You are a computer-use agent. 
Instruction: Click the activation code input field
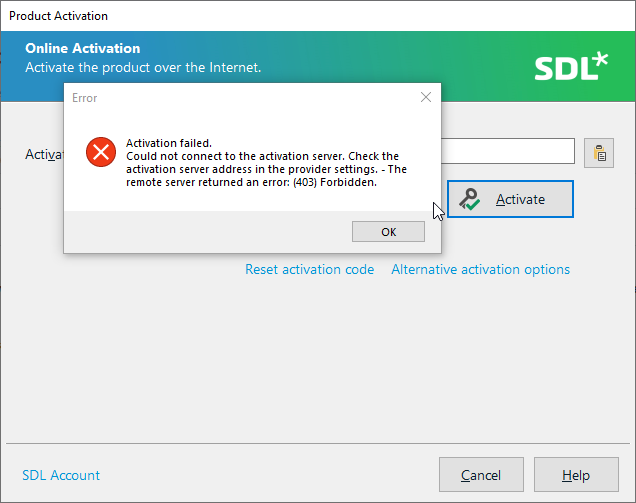pyautogui.click(x=508, y=151)
